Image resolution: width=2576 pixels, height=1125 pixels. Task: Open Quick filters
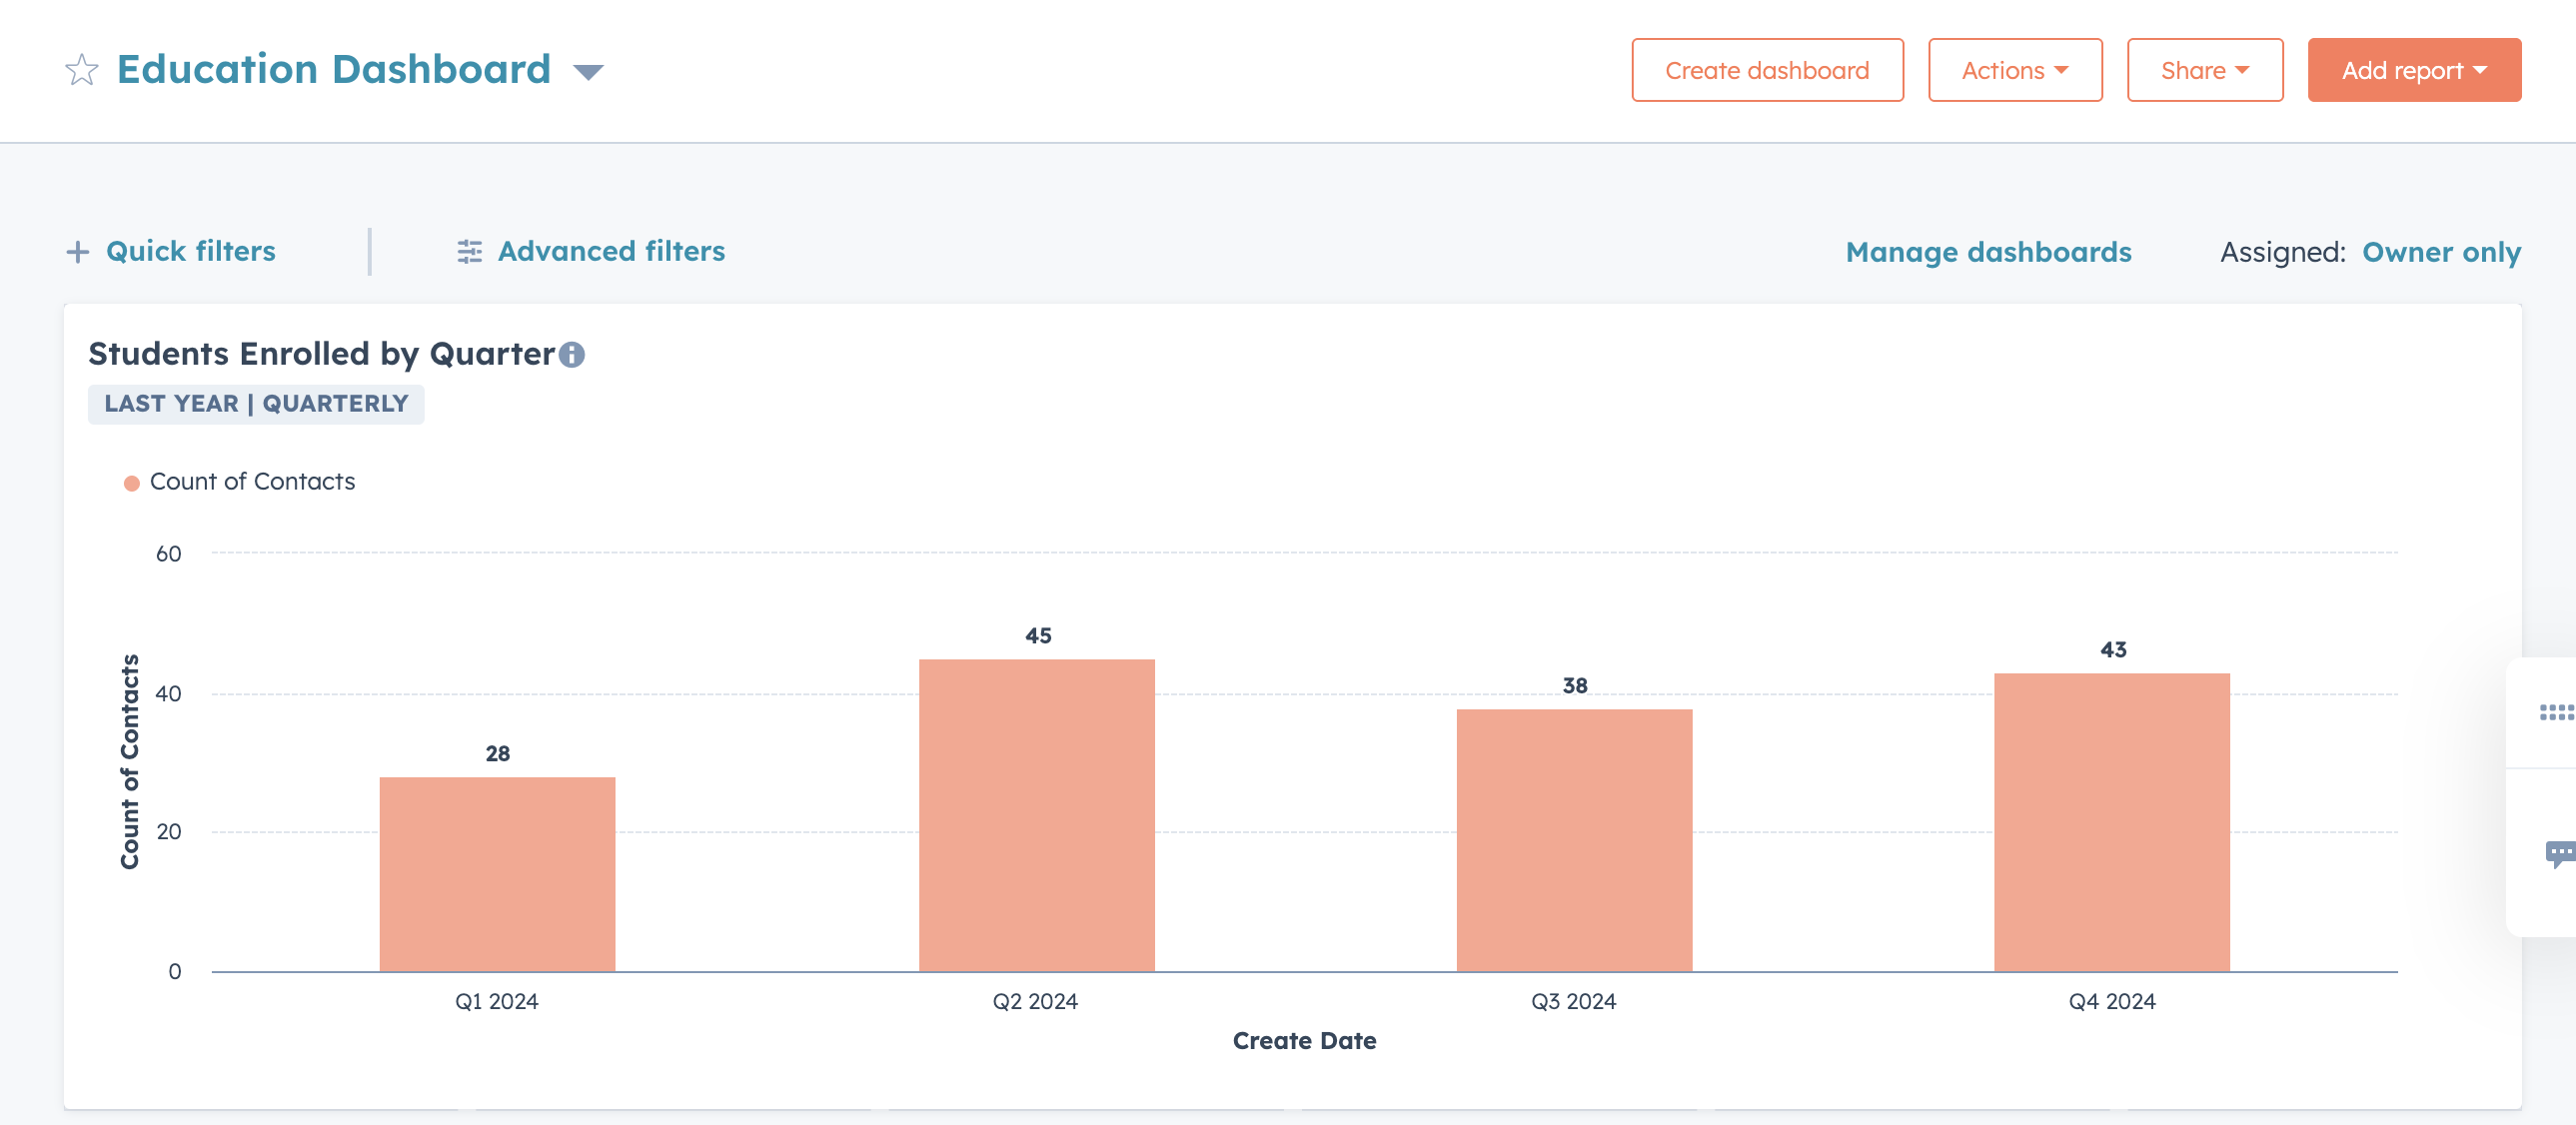tap(190, 251)
